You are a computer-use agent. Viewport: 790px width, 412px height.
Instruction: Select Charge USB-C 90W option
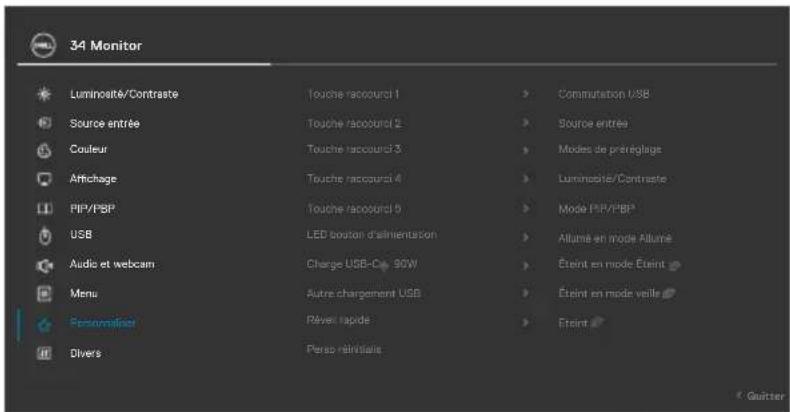tap(362, 264)
